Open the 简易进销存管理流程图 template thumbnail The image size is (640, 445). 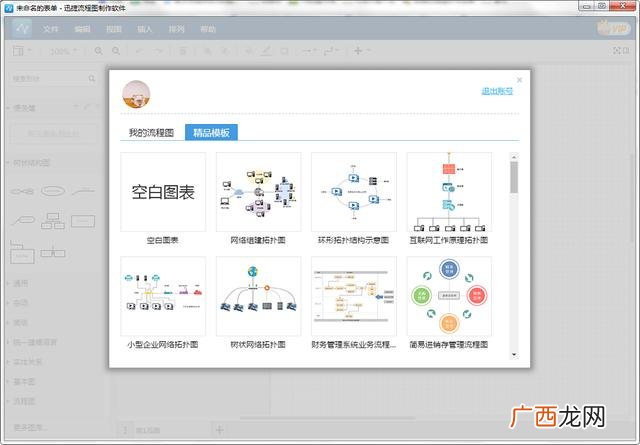pos(449,296)
